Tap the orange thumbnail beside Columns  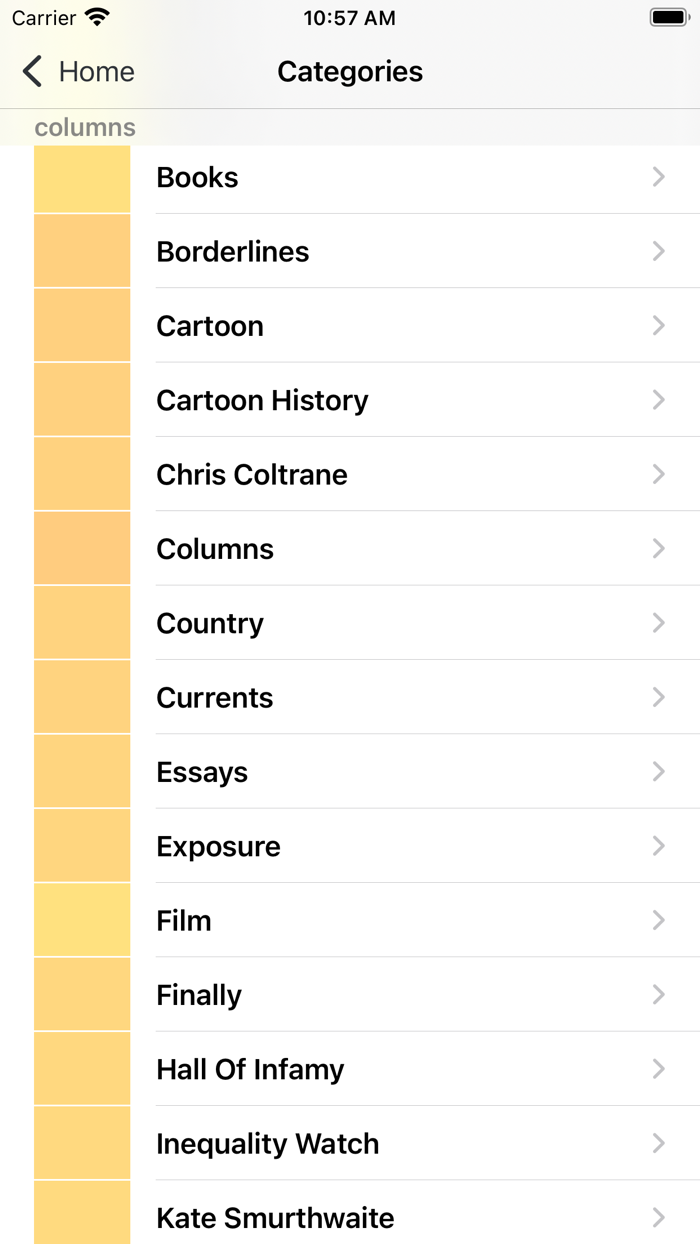click(x=82, y=548)
